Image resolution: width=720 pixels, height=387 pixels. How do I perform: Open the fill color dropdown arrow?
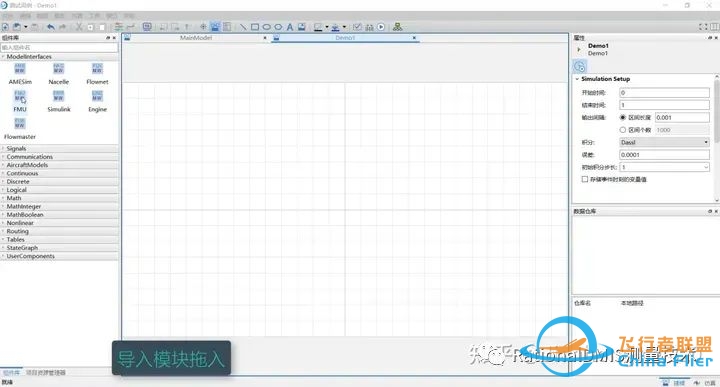coord(344,27)
